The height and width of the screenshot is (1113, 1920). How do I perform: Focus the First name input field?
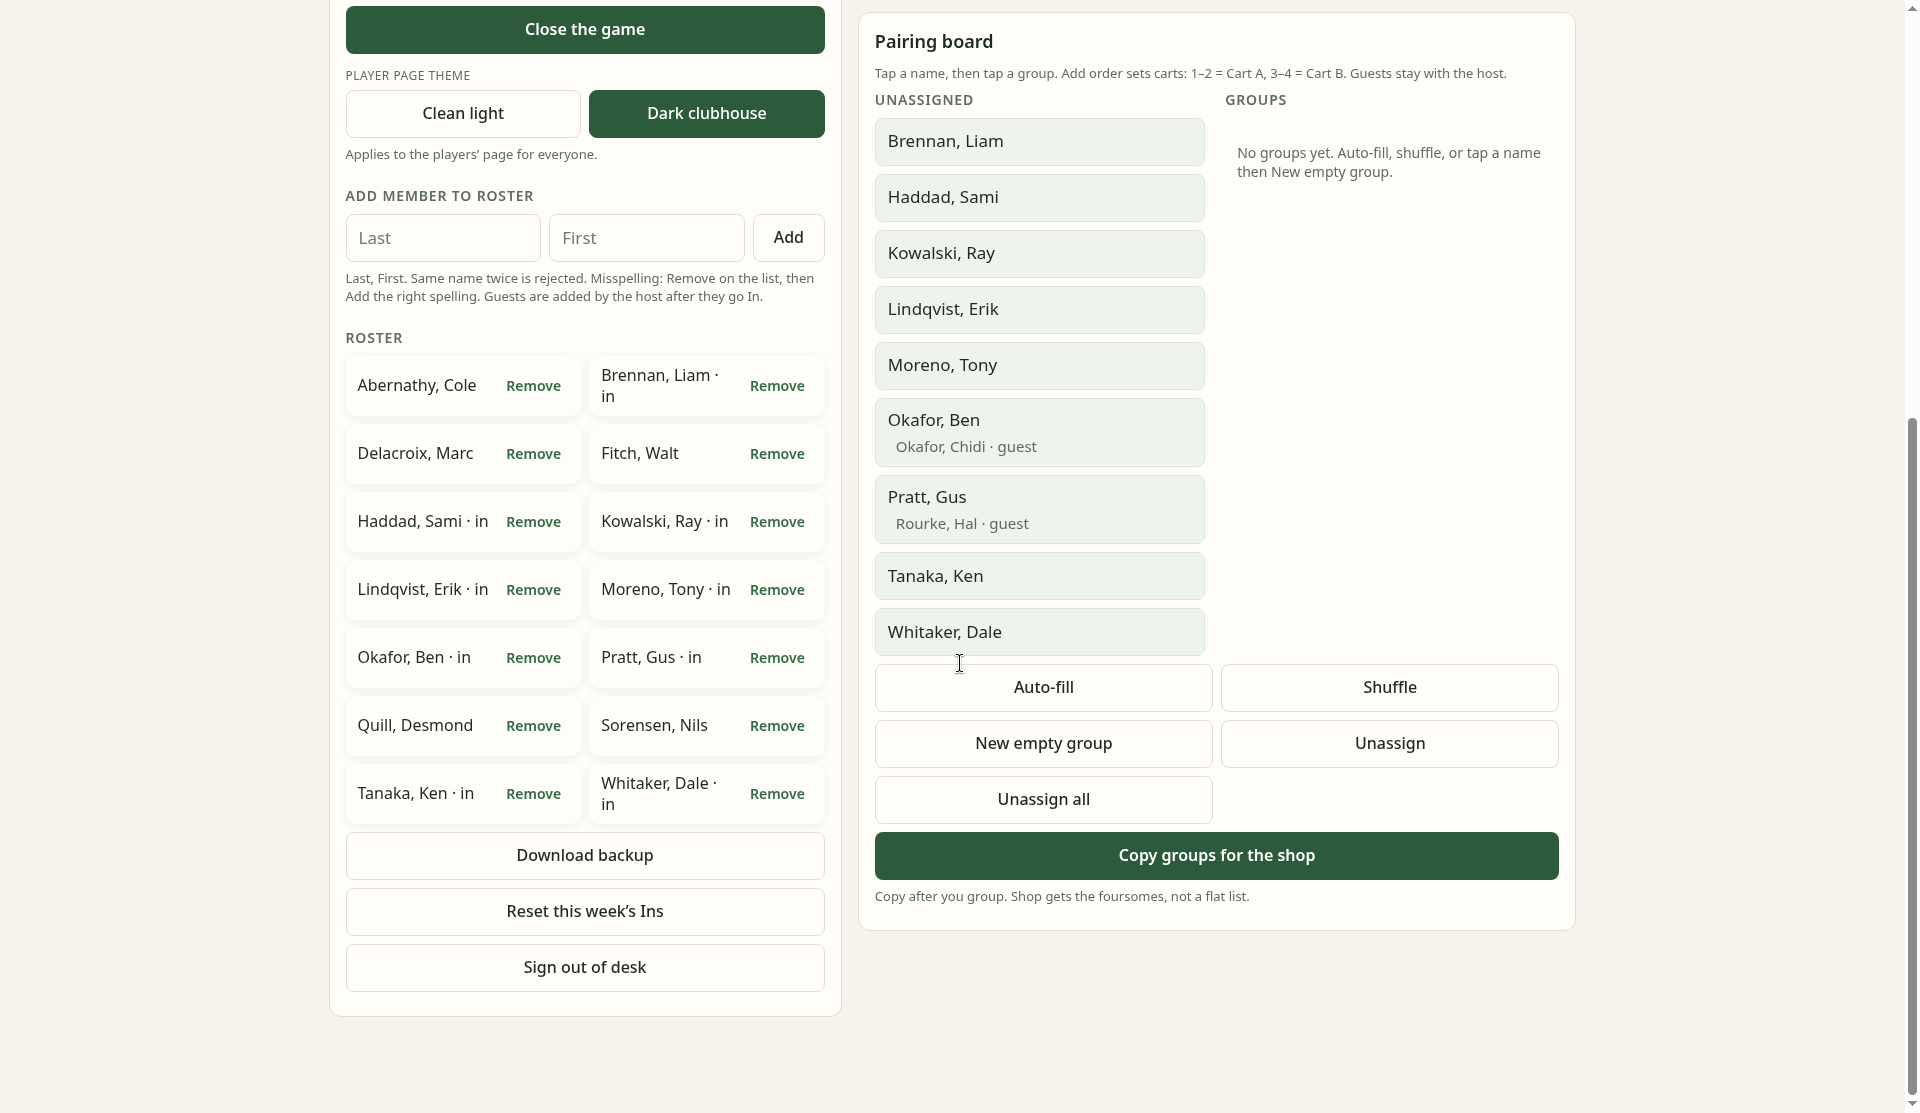647,238
